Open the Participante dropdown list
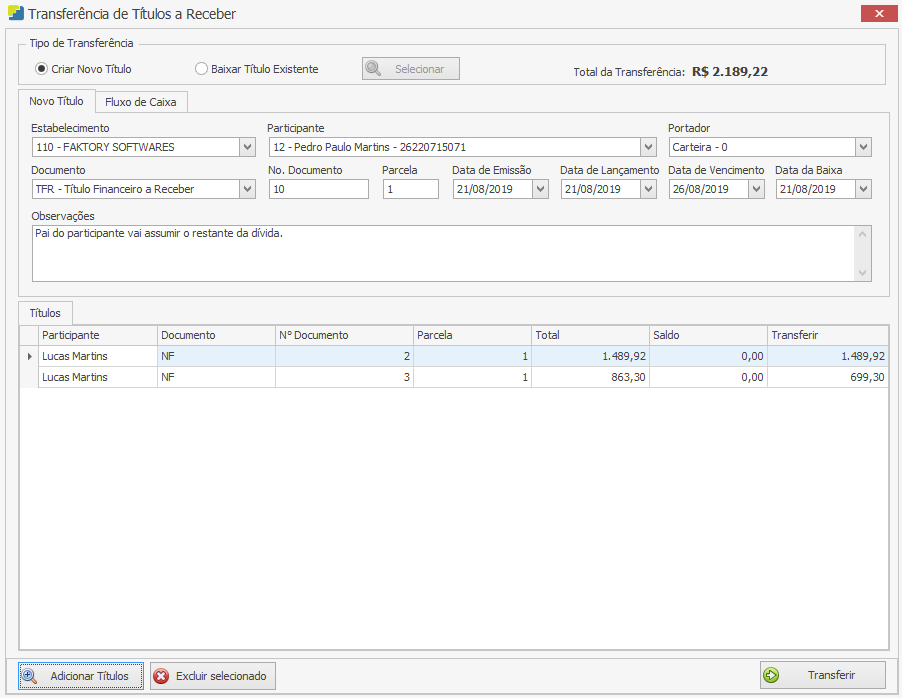 647,147
